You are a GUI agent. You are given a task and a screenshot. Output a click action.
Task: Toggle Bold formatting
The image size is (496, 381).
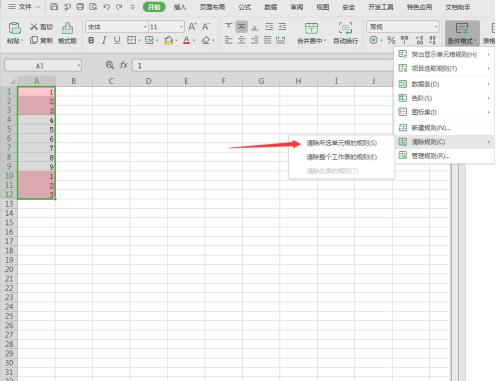(x=91, y=40)
